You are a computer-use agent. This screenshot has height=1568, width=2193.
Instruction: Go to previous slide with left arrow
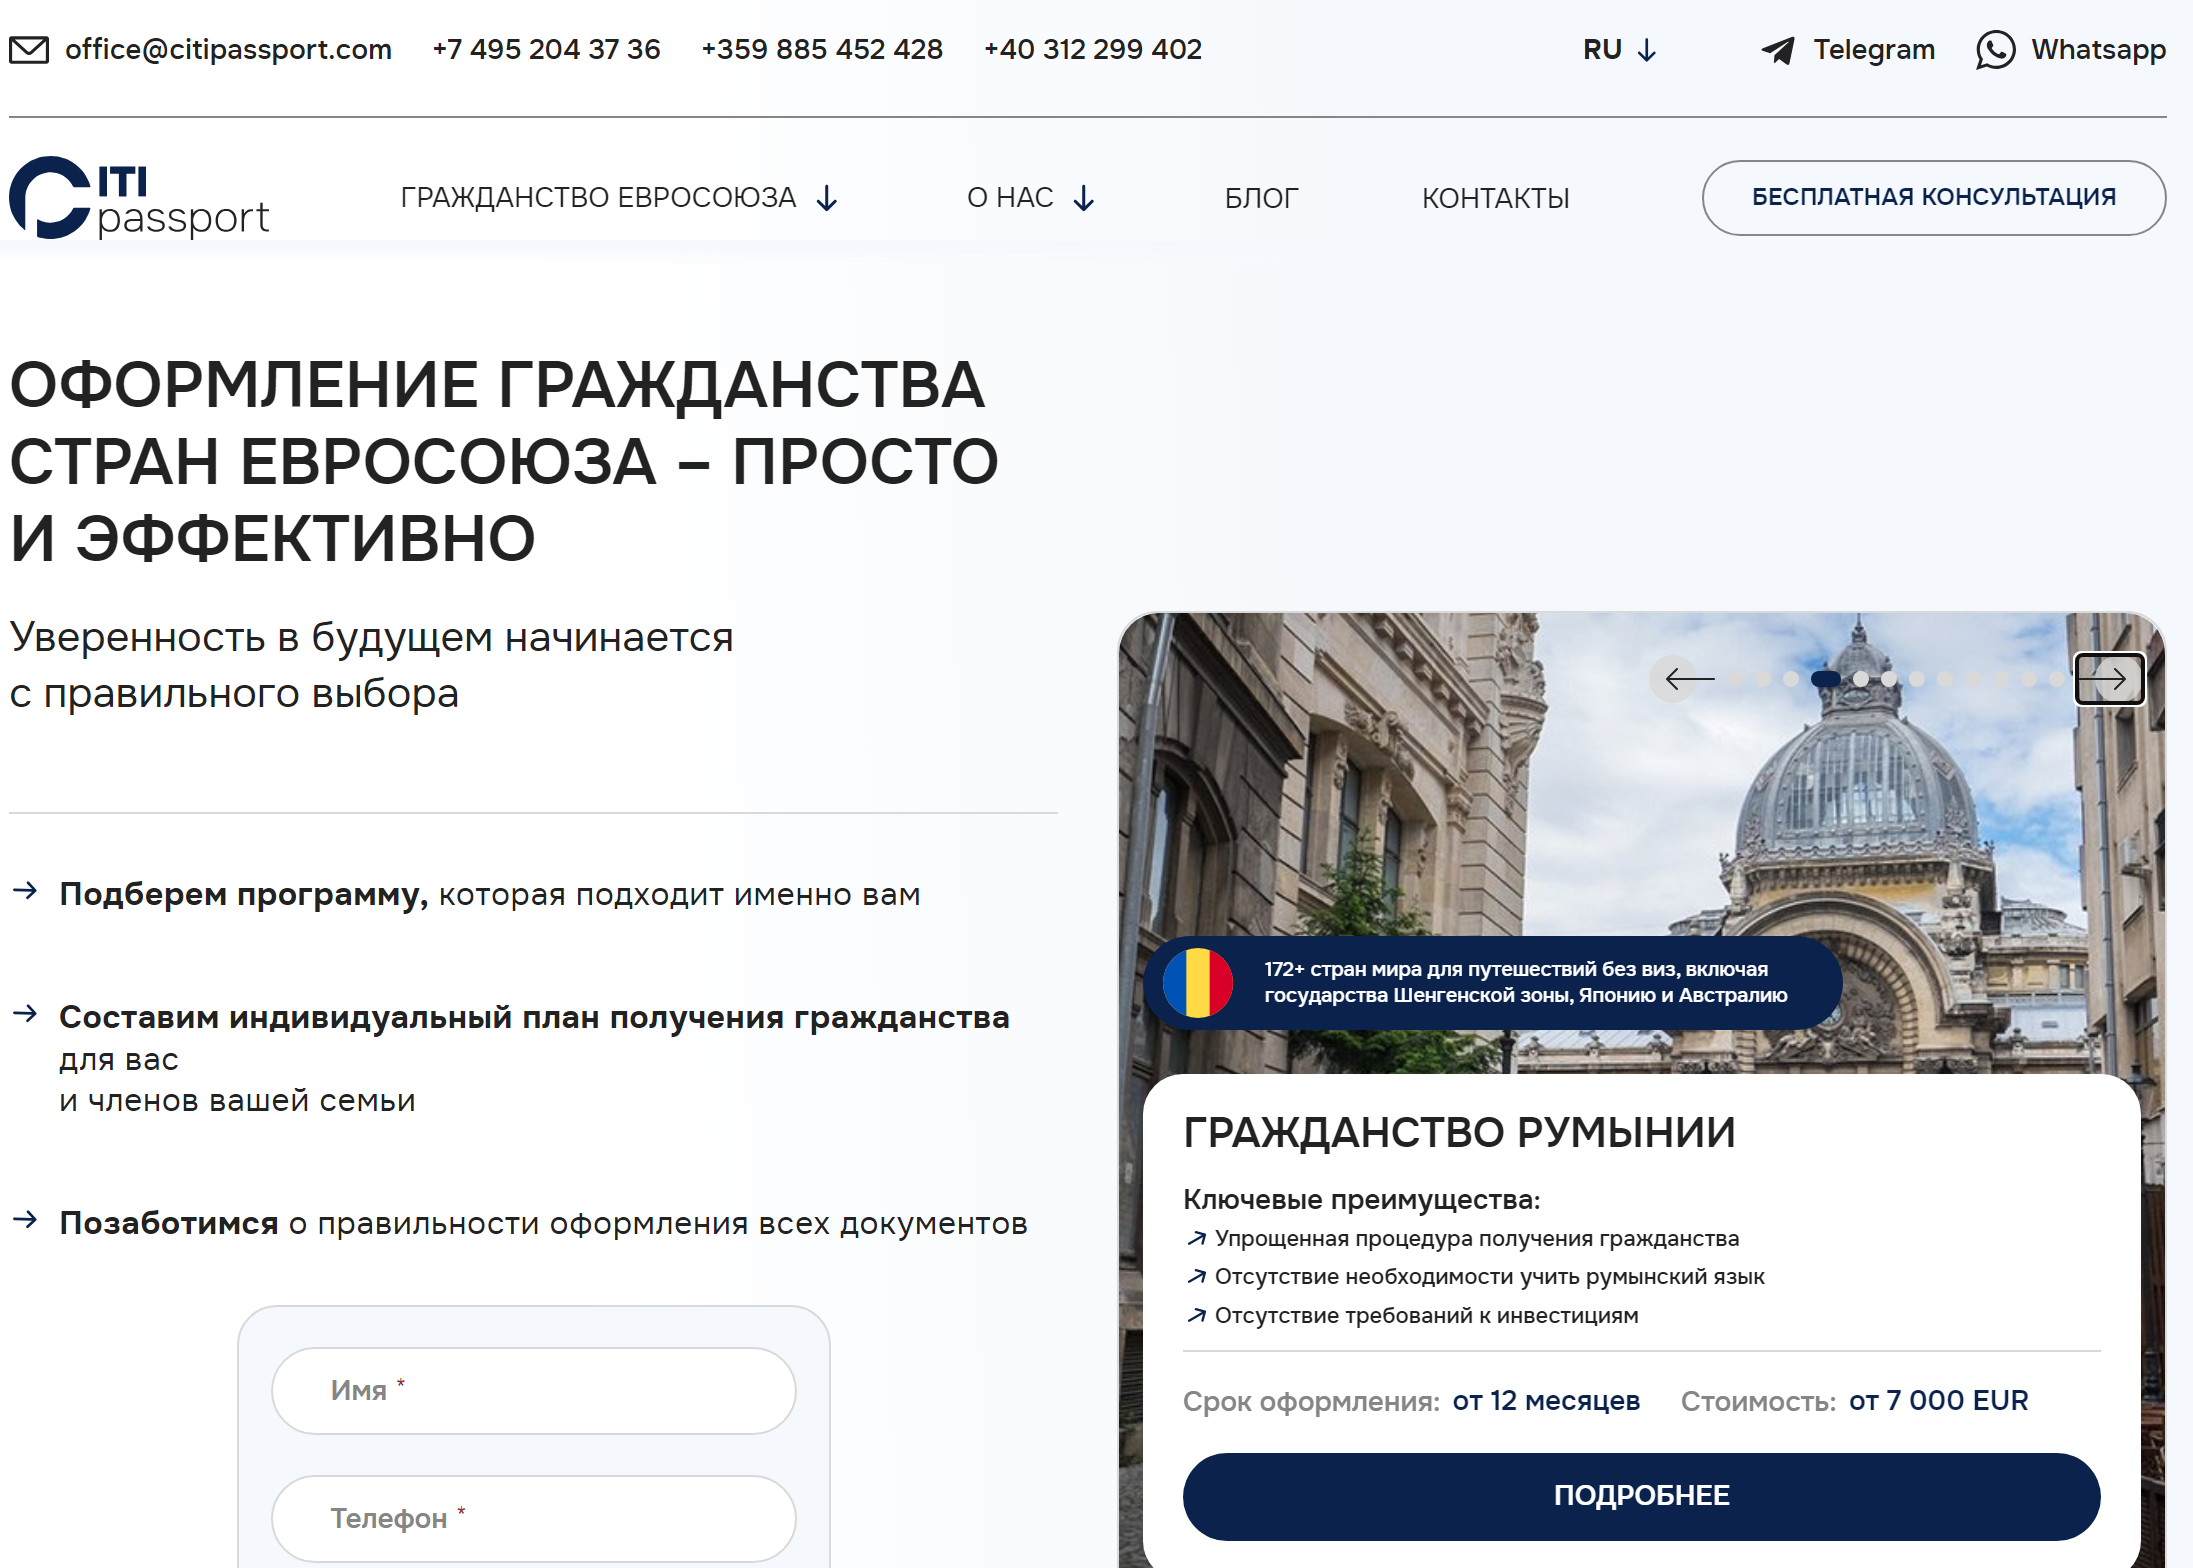pyautogui.click(x=1689, y=679)
